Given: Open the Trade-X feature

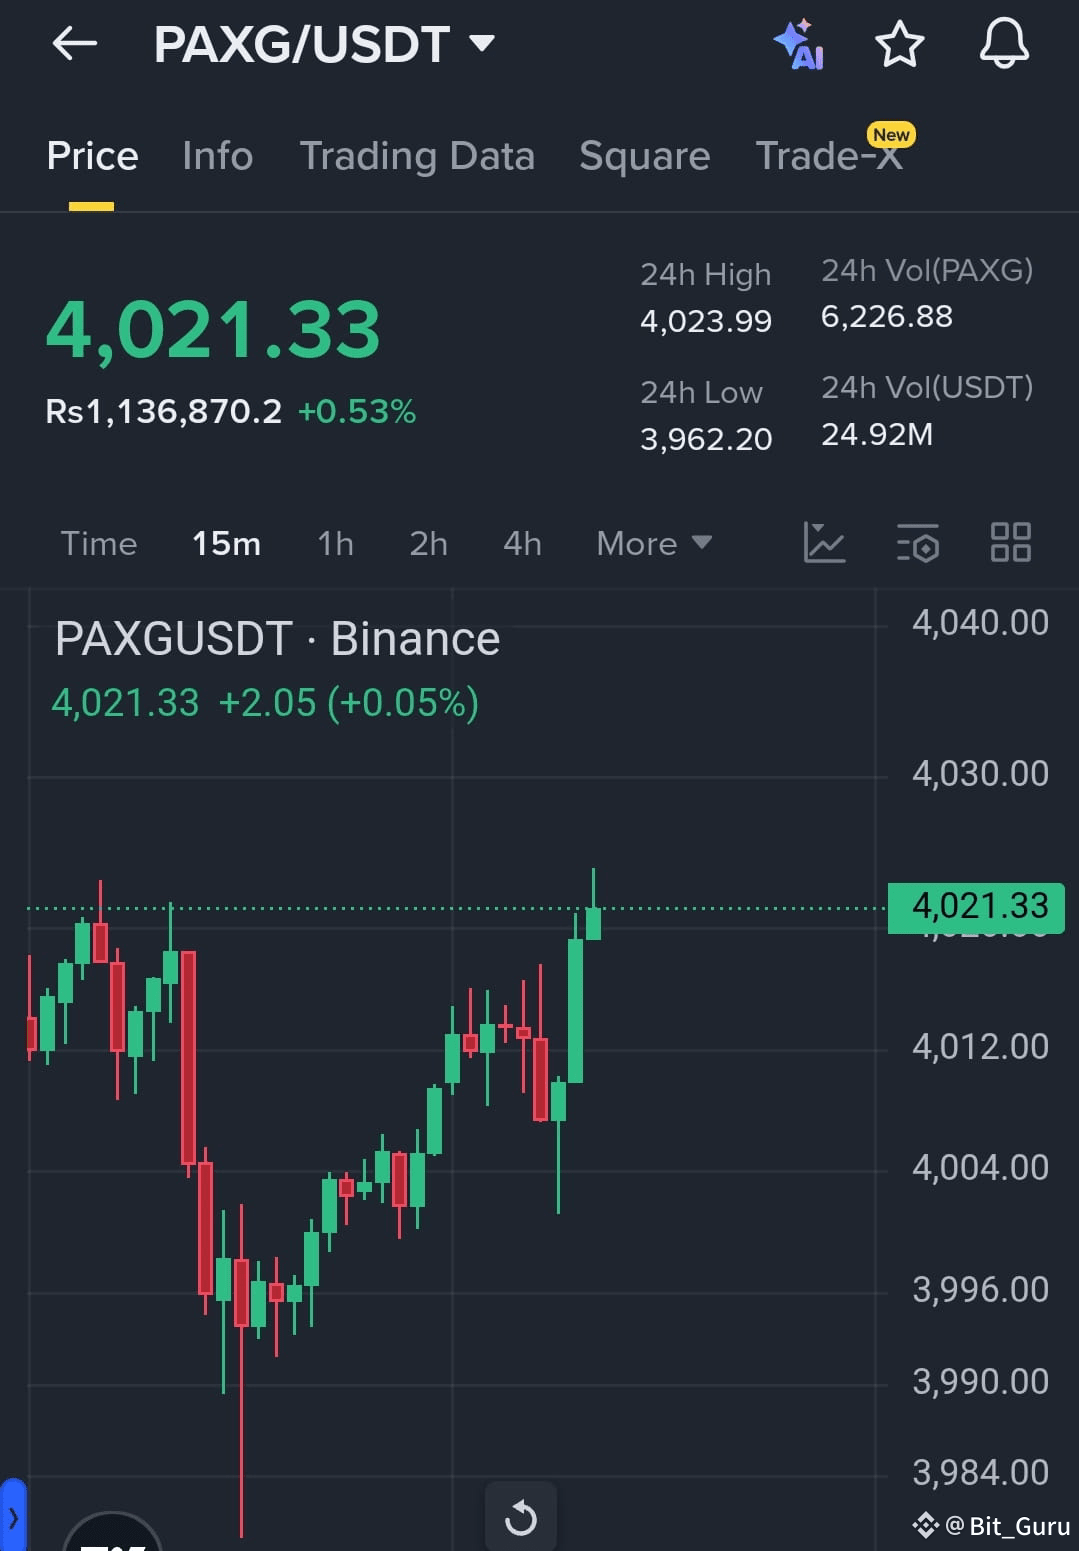Looking at the screenshot, I should [x=828, y=156].
